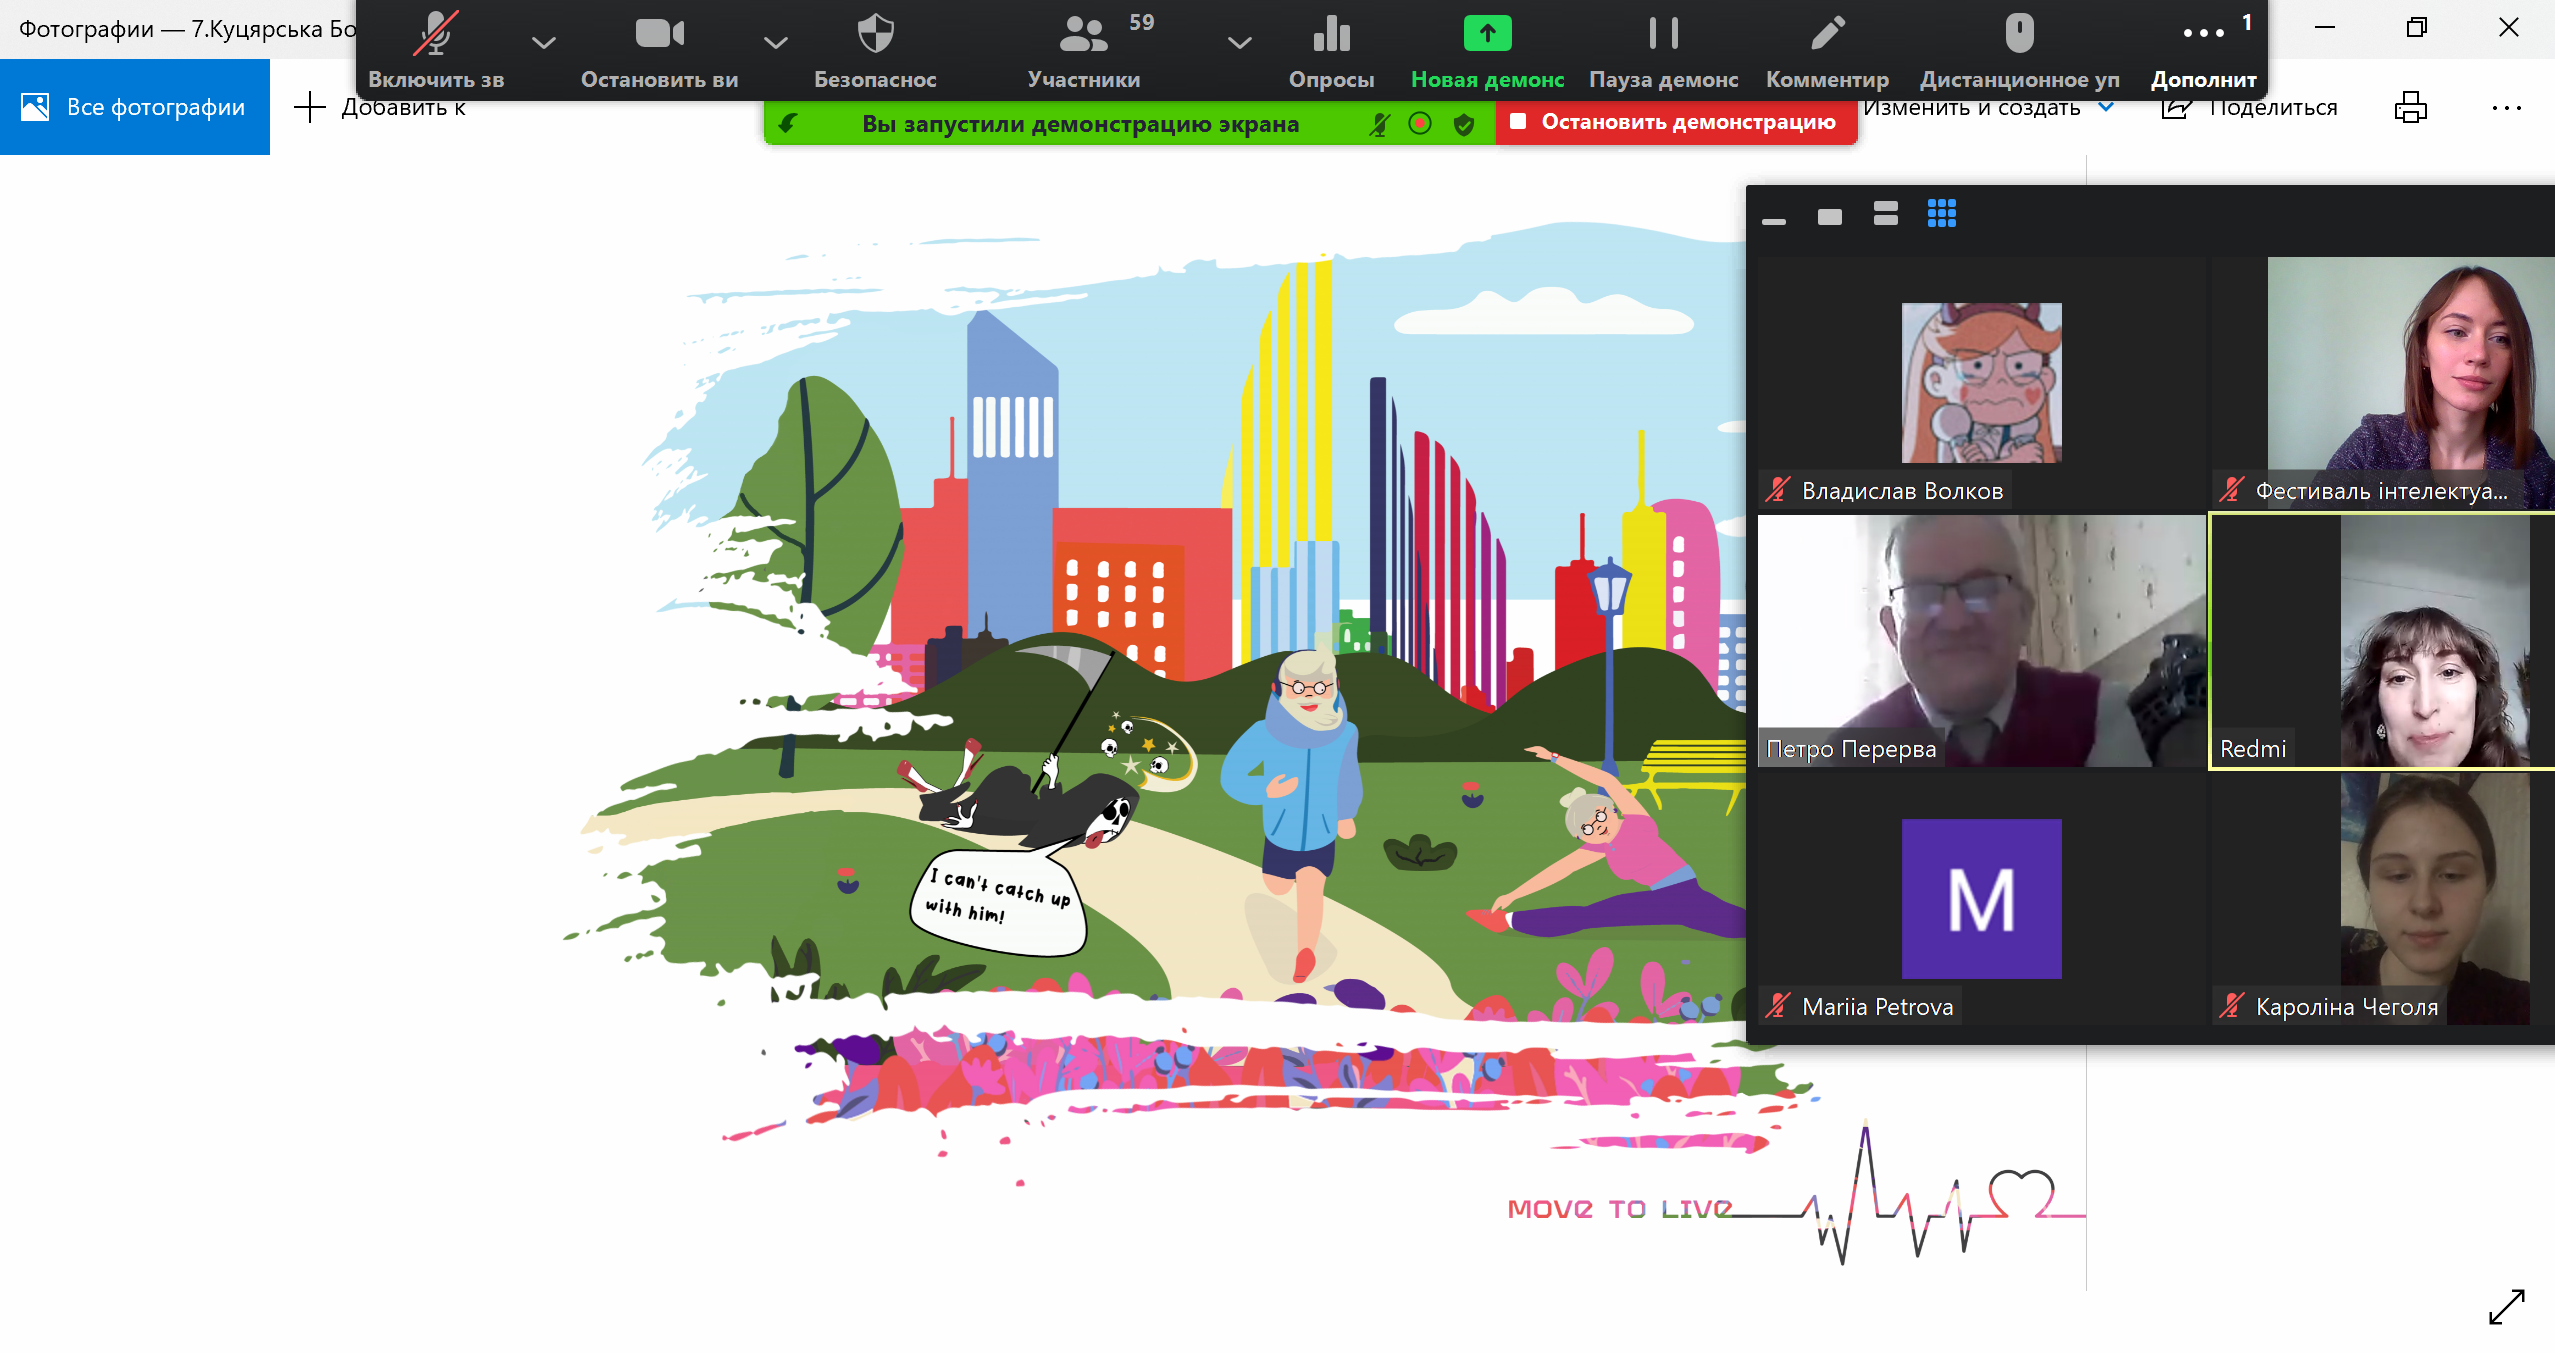Click Остановить демонстрацию stop share button
Viewport: 2555px width, 1353px height.
1676,122
